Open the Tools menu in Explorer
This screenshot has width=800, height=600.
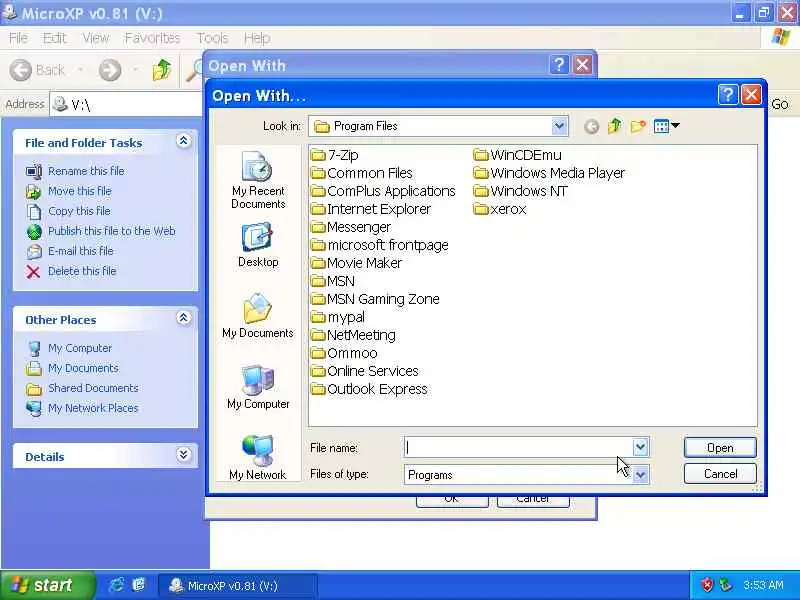pos(212,38)
